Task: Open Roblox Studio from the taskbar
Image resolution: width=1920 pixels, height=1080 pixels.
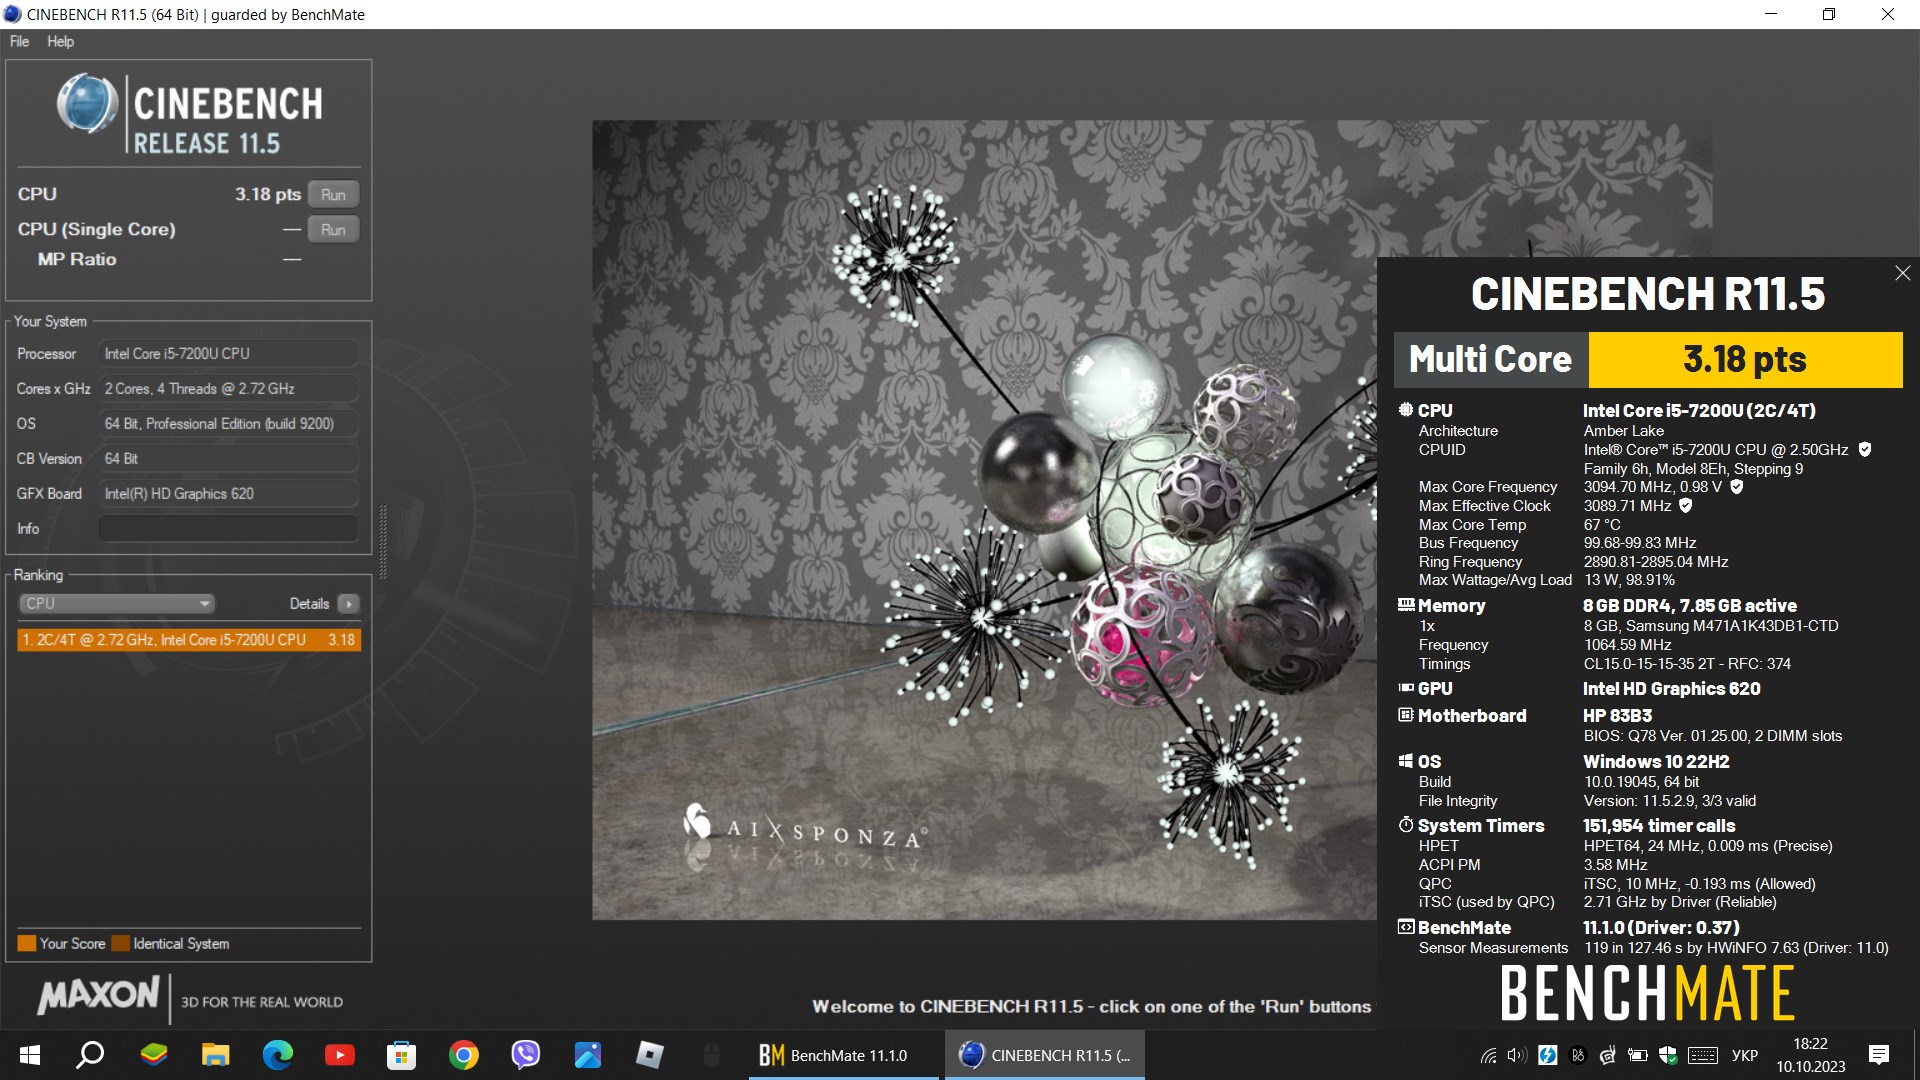Action: coord(649,1055)
